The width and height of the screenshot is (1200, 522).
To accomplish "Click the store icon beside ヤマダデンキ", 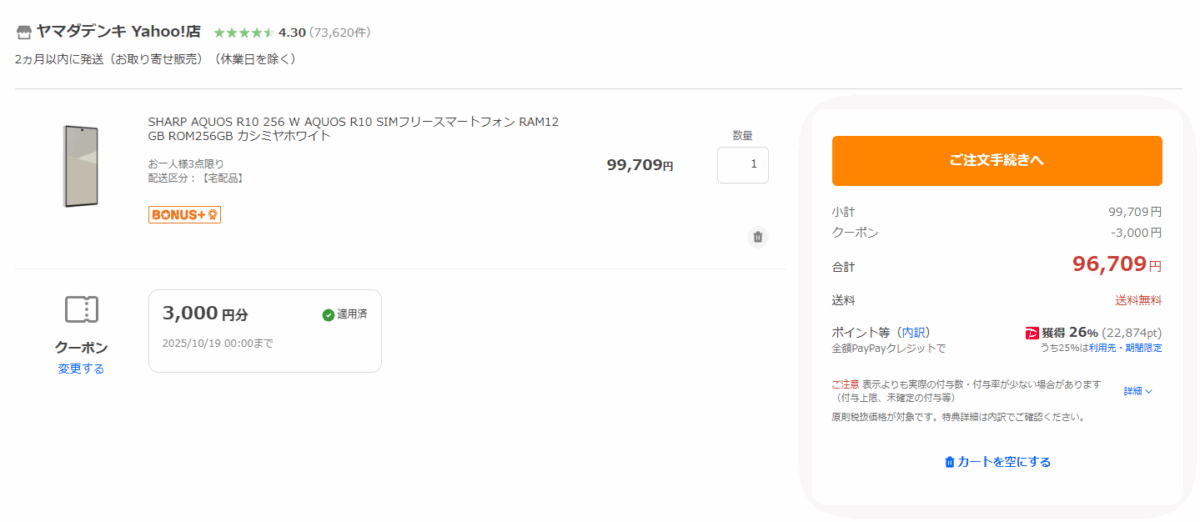I will tap(24, 32).
